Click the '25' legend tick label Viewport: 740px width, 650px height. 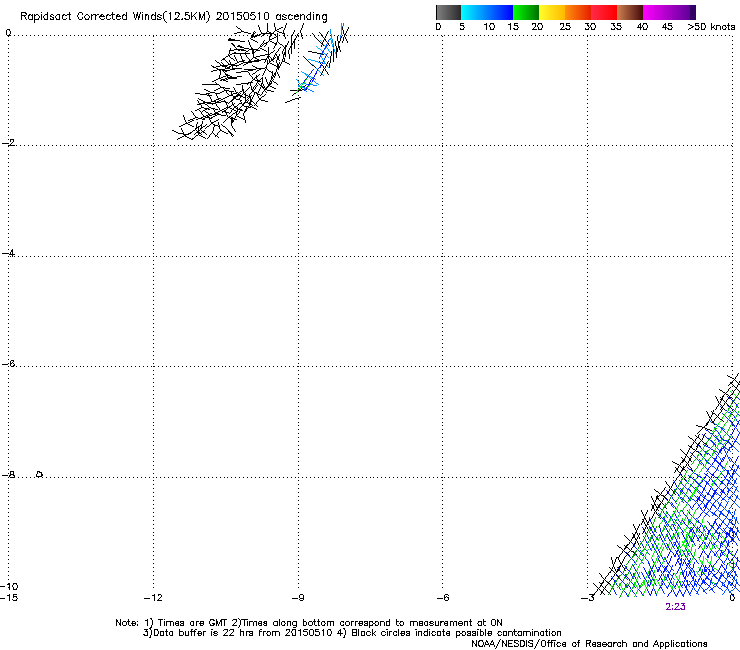point(565,27)
